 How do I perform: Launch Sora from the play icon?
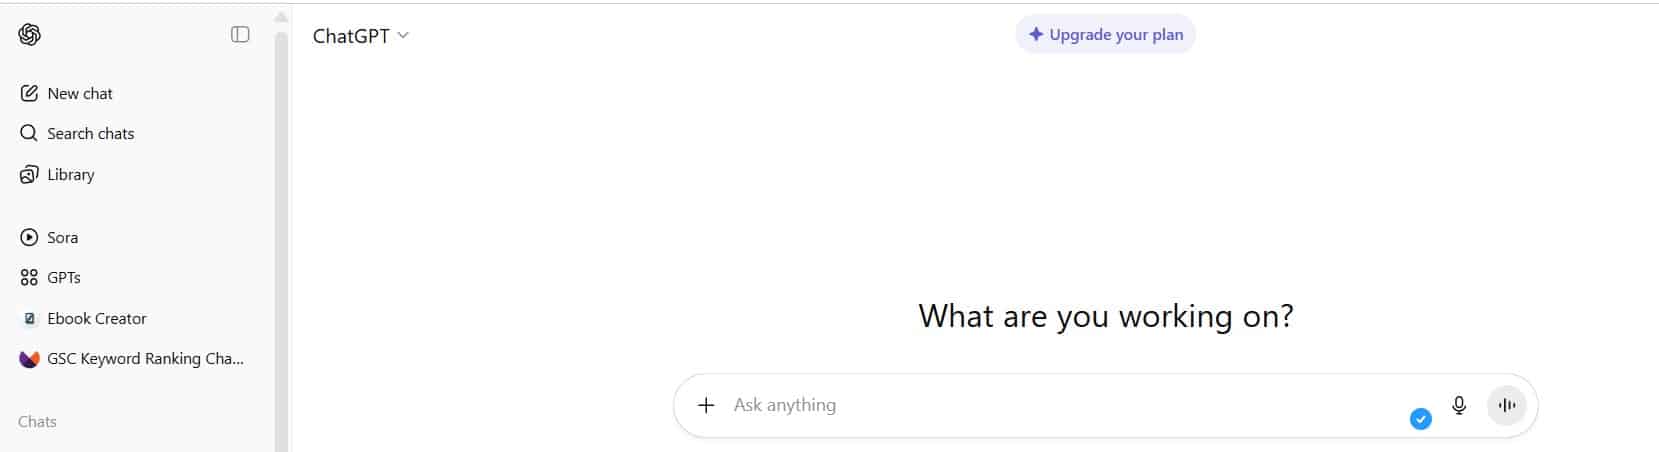point(29,237)
